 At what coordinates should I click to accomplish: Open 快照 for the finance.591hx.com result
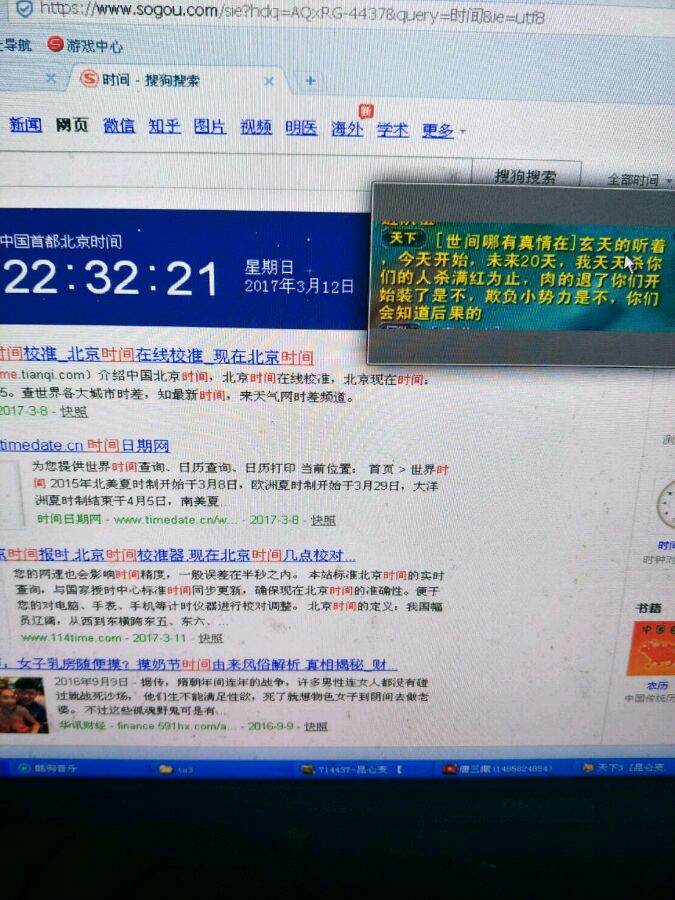point(316,726)
